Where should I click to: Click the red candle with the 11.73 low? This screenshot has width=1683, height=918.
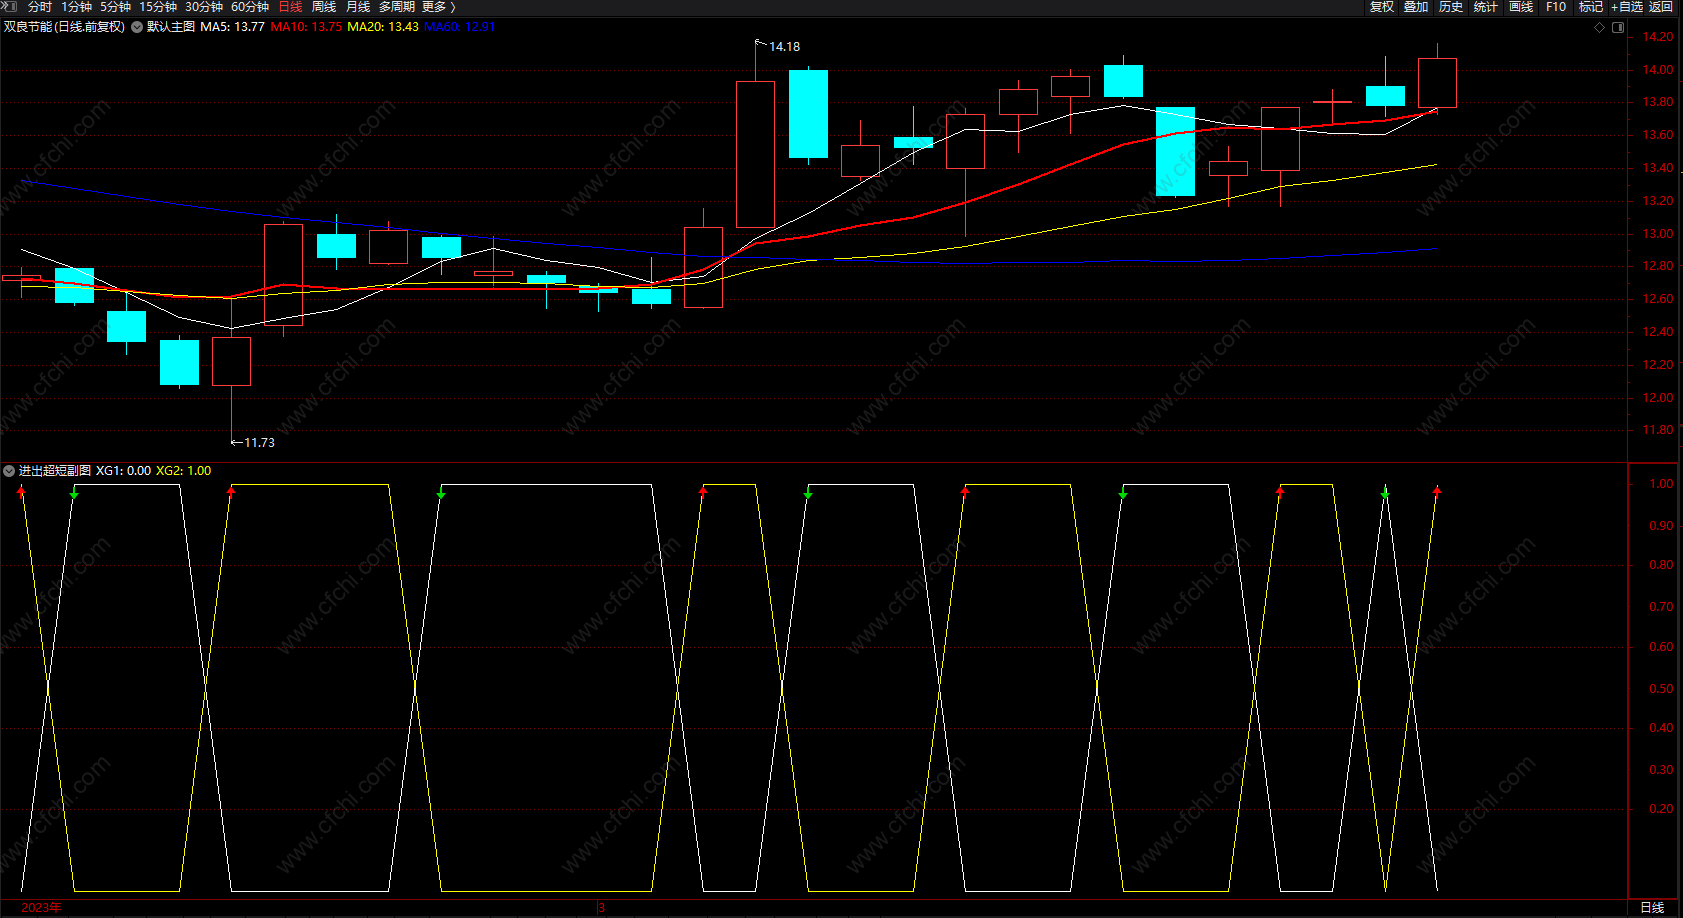pyautogui.click(x=231, y=361)
